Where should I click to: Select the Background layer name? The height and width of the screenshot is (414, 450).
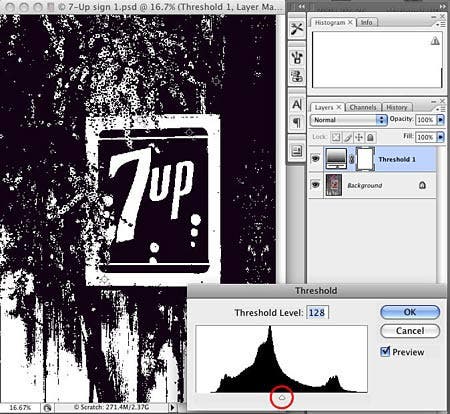point(365,185)
